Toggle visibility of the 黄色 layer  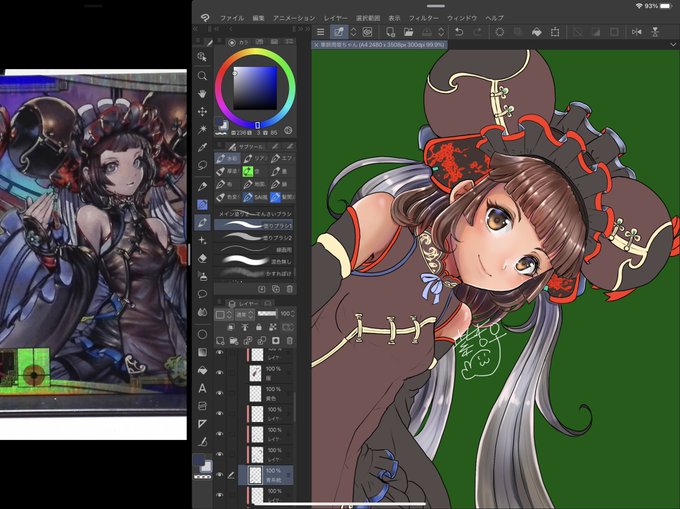[x=219, y=393]
